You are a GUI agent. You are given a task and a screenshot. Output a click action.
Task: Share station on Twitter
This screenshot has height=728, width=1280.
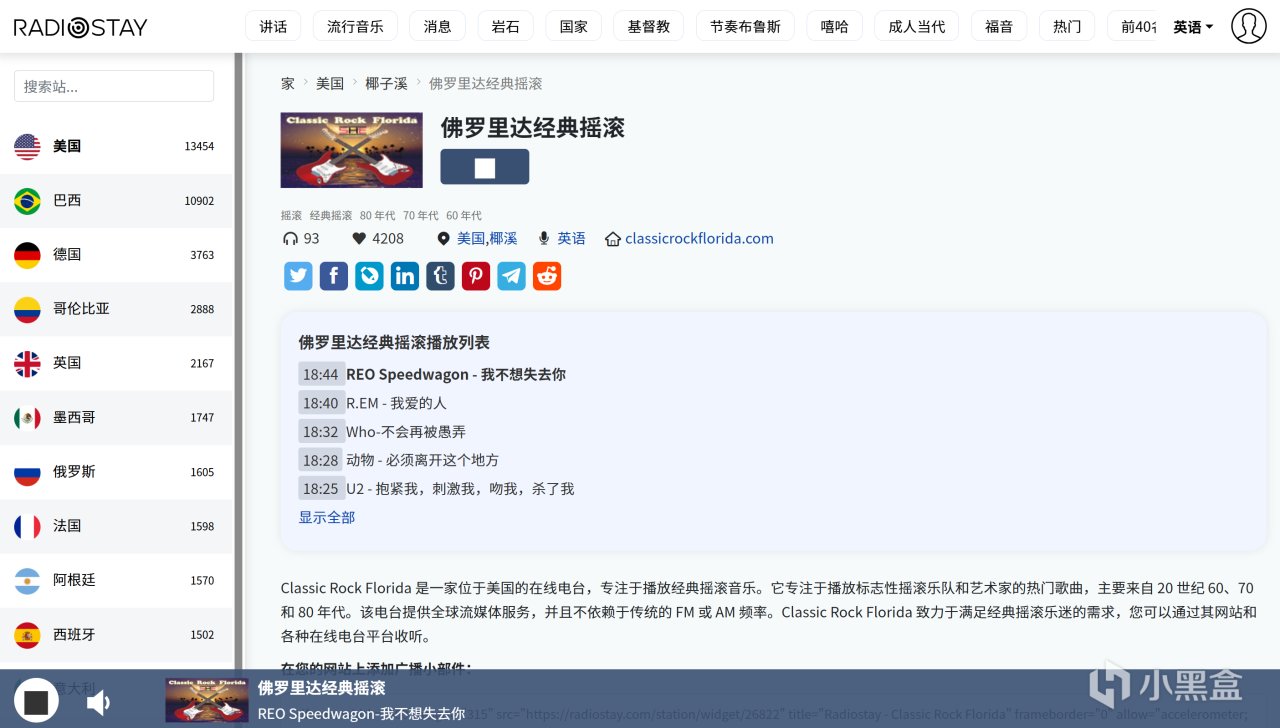point(298,276)
